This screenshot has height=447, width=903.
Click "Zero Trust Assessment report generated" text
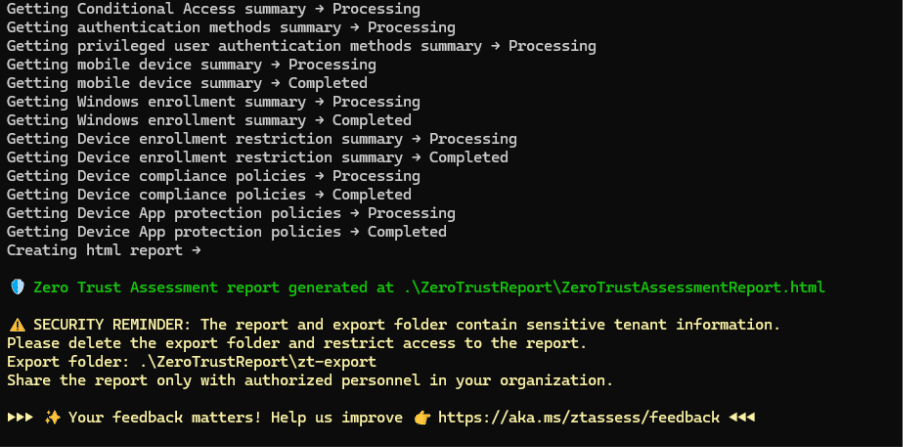tap(200, 287)
